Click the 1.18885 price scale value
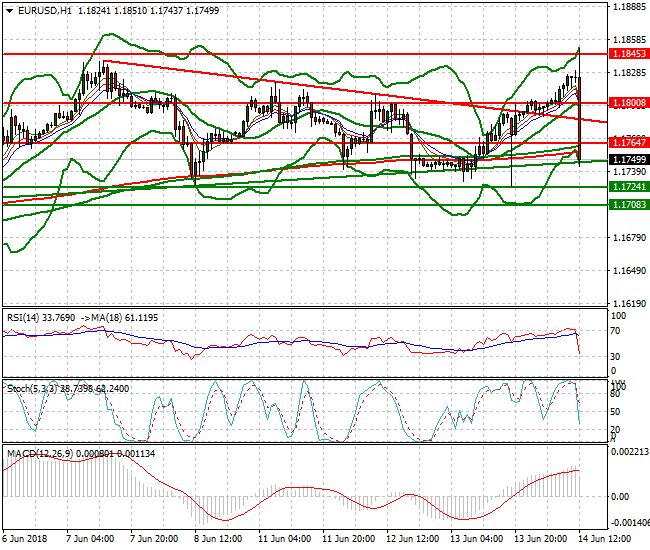This screenshot has width=650, height=550. (629, 7)
